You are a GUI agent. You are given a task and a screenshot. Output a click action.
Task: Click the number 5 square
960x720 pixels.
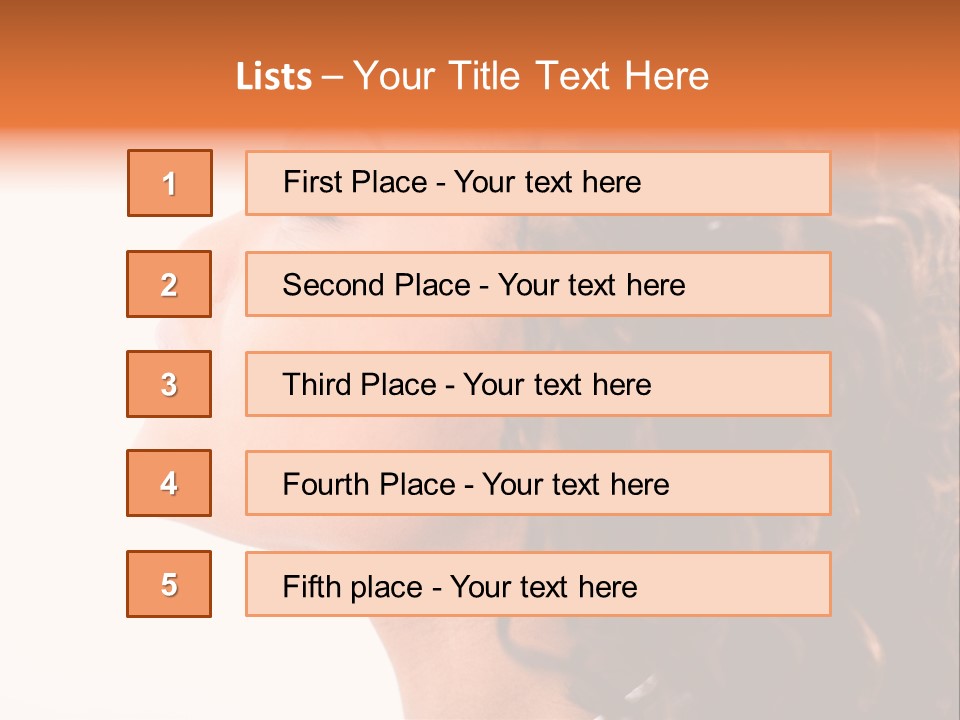click(x=169, y=584)
